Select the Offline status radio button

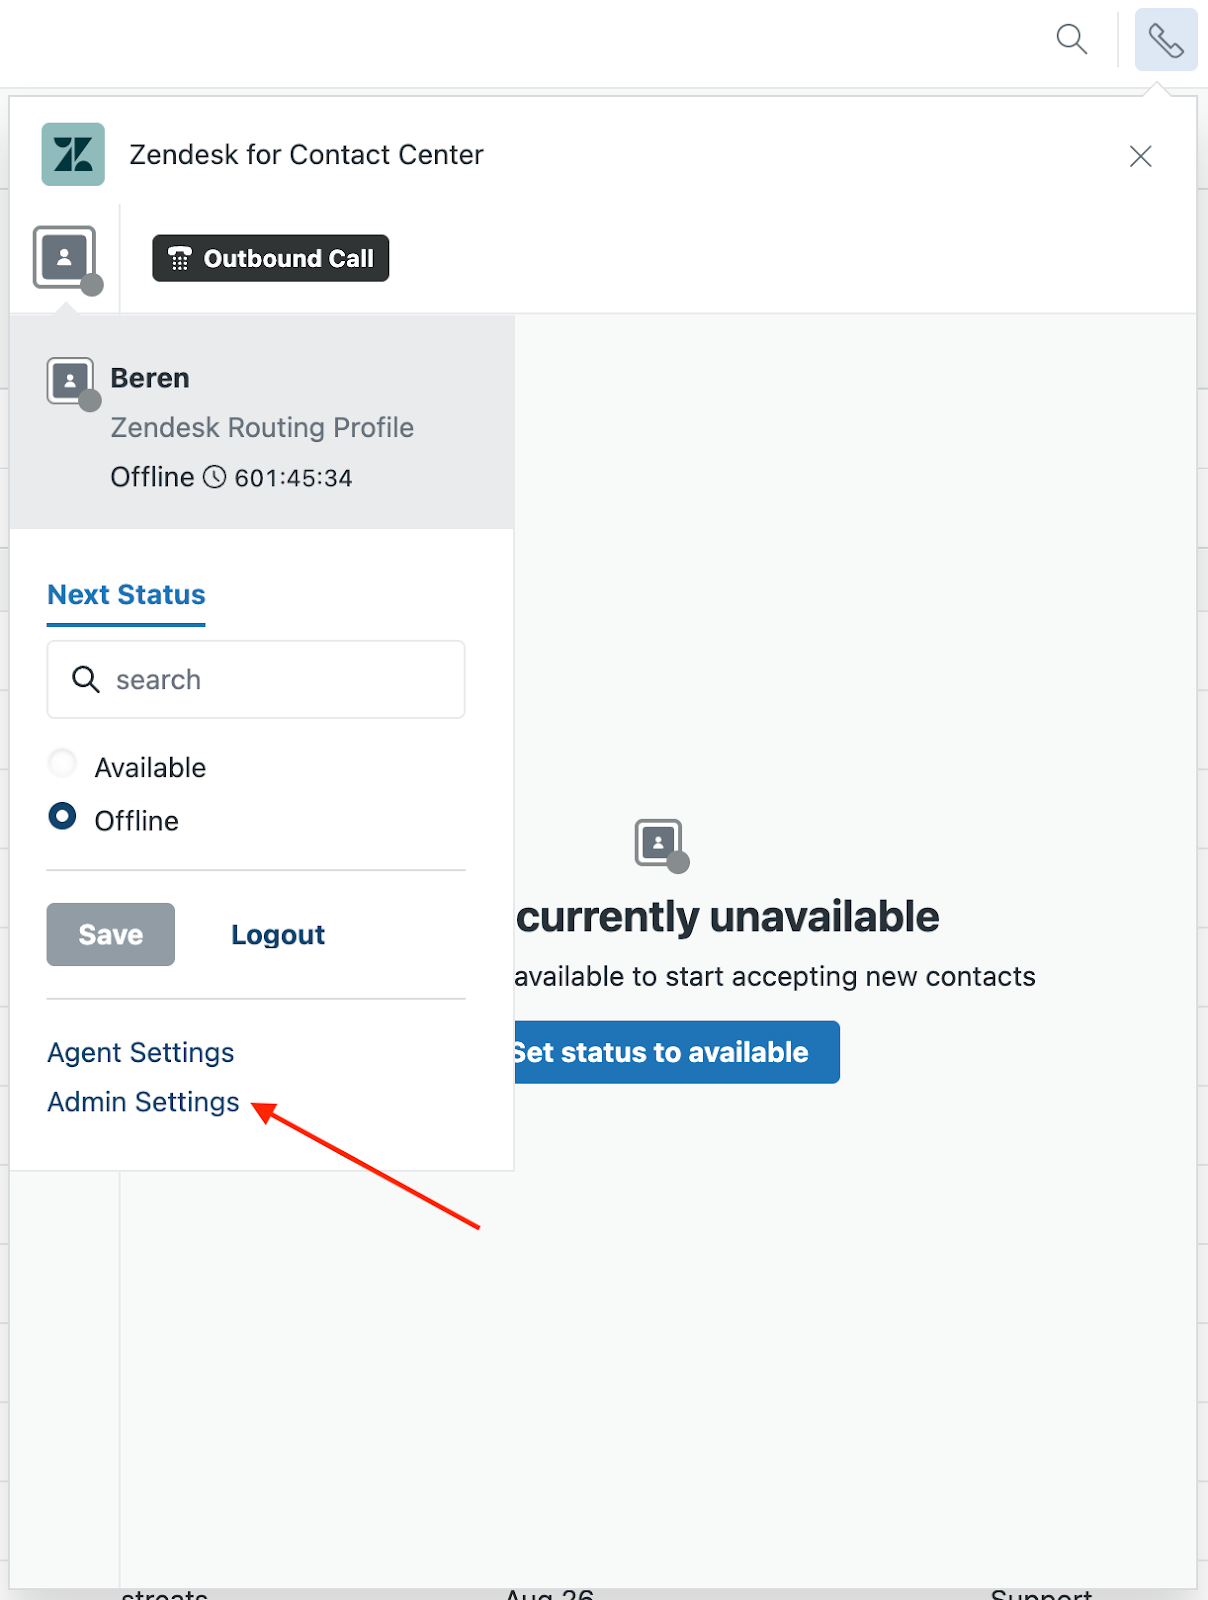click(62, 817)
